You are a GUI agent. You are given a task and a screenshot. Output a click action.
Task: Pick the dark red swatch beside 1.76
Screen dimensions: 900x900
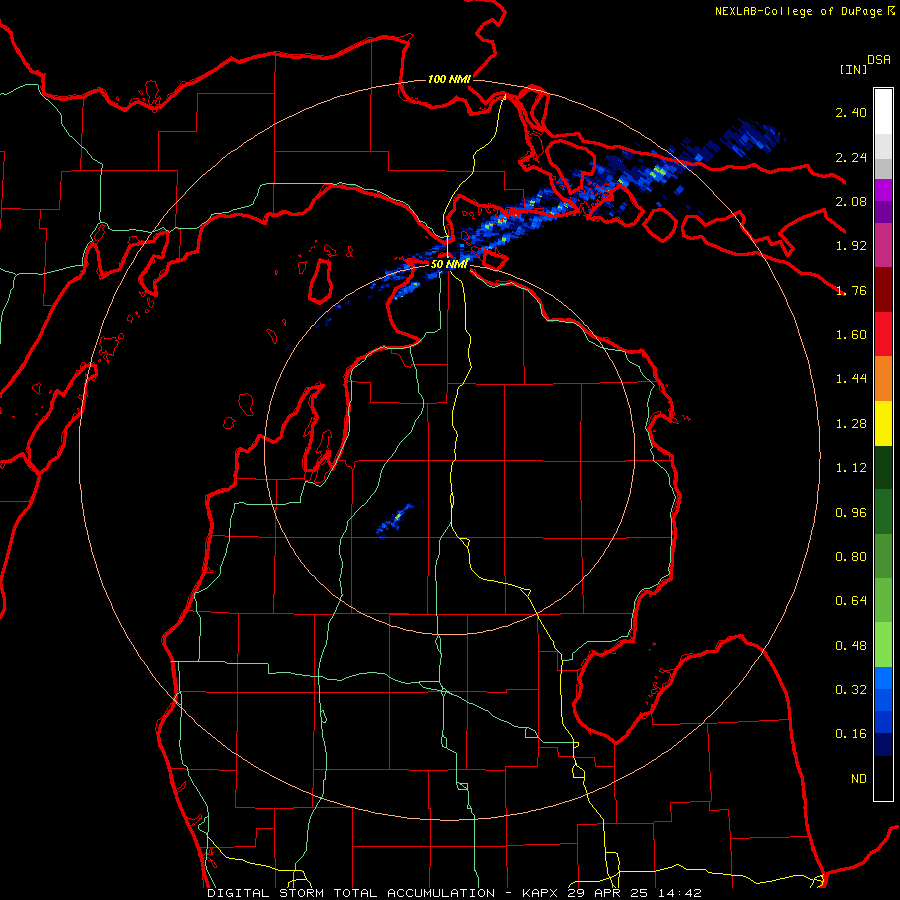coord(883,290)
